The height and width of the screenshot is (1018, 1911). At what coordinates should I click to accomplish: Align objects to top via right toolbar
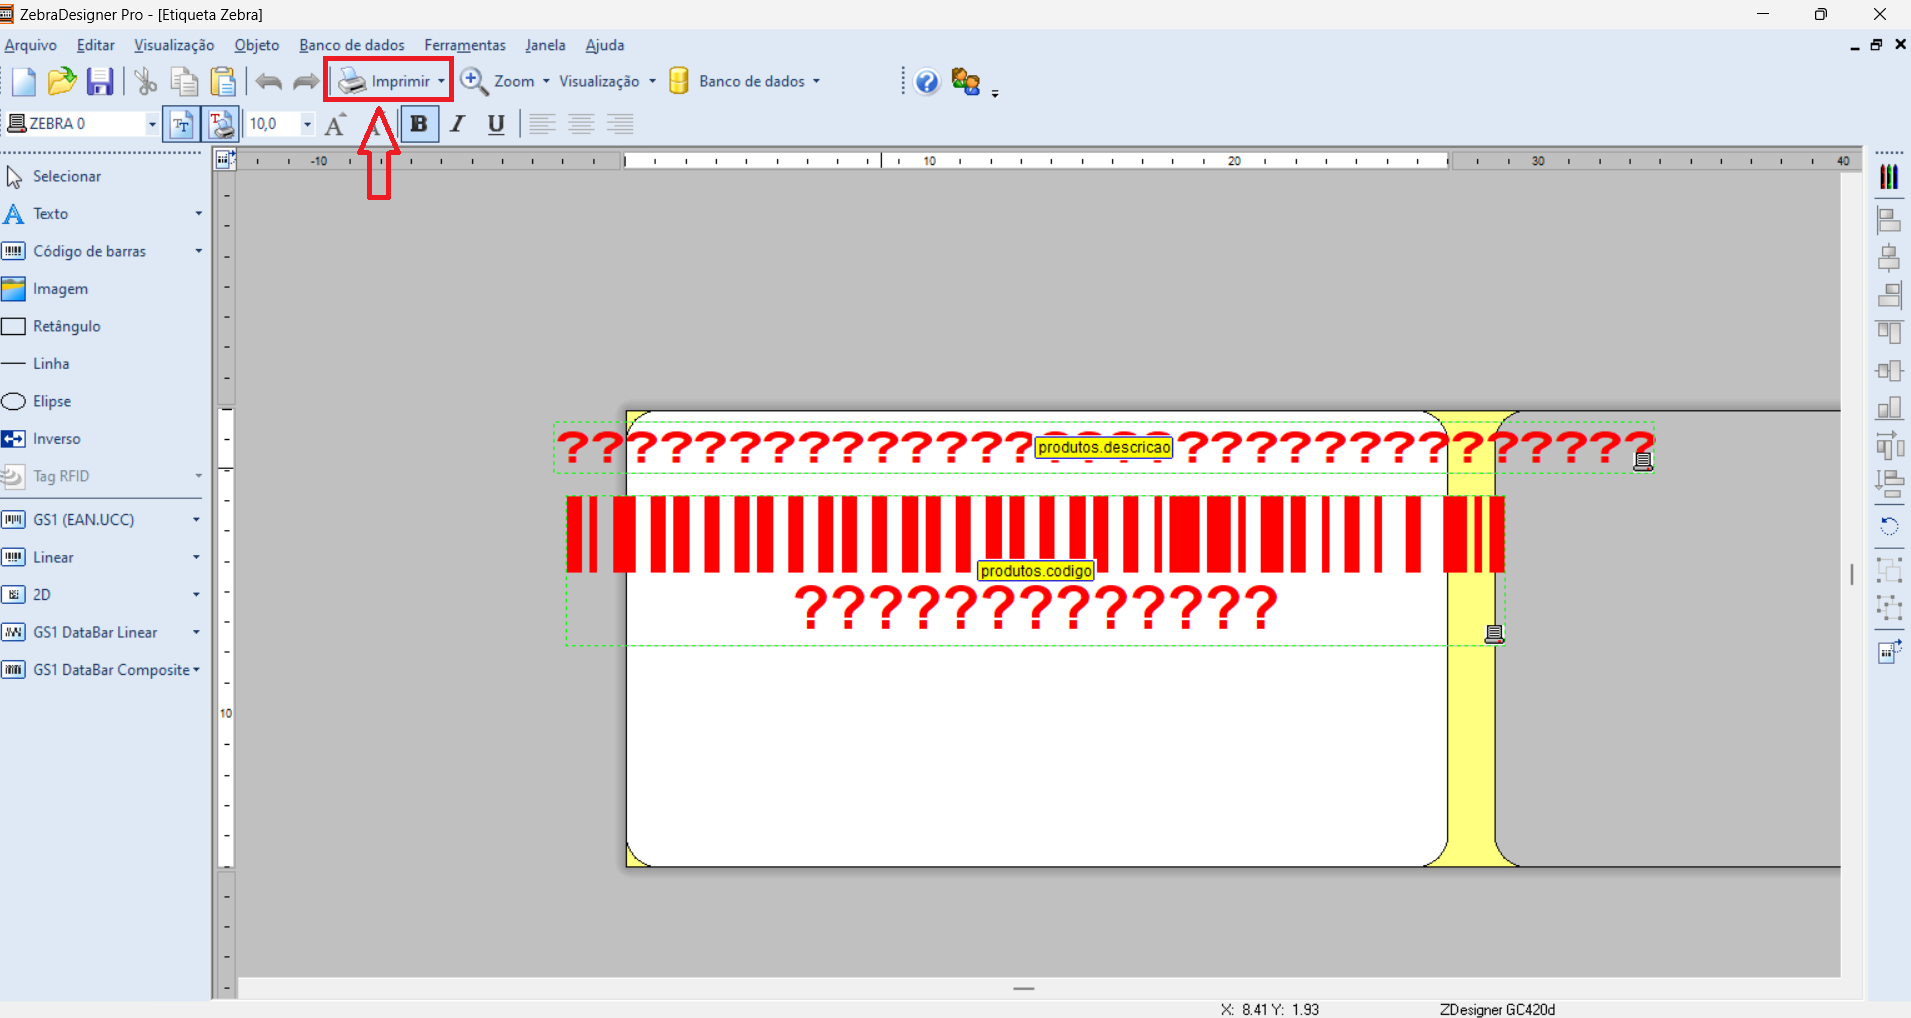pyautogui.click(x=1889, y=333)
